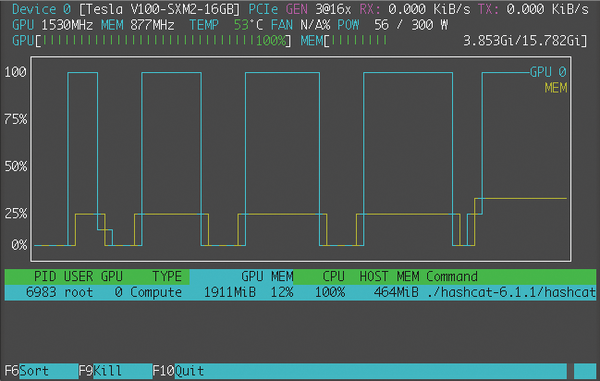Viewport: 600px width, 381px height.
Task: Click the CPU column header
Action: [333, 277]
